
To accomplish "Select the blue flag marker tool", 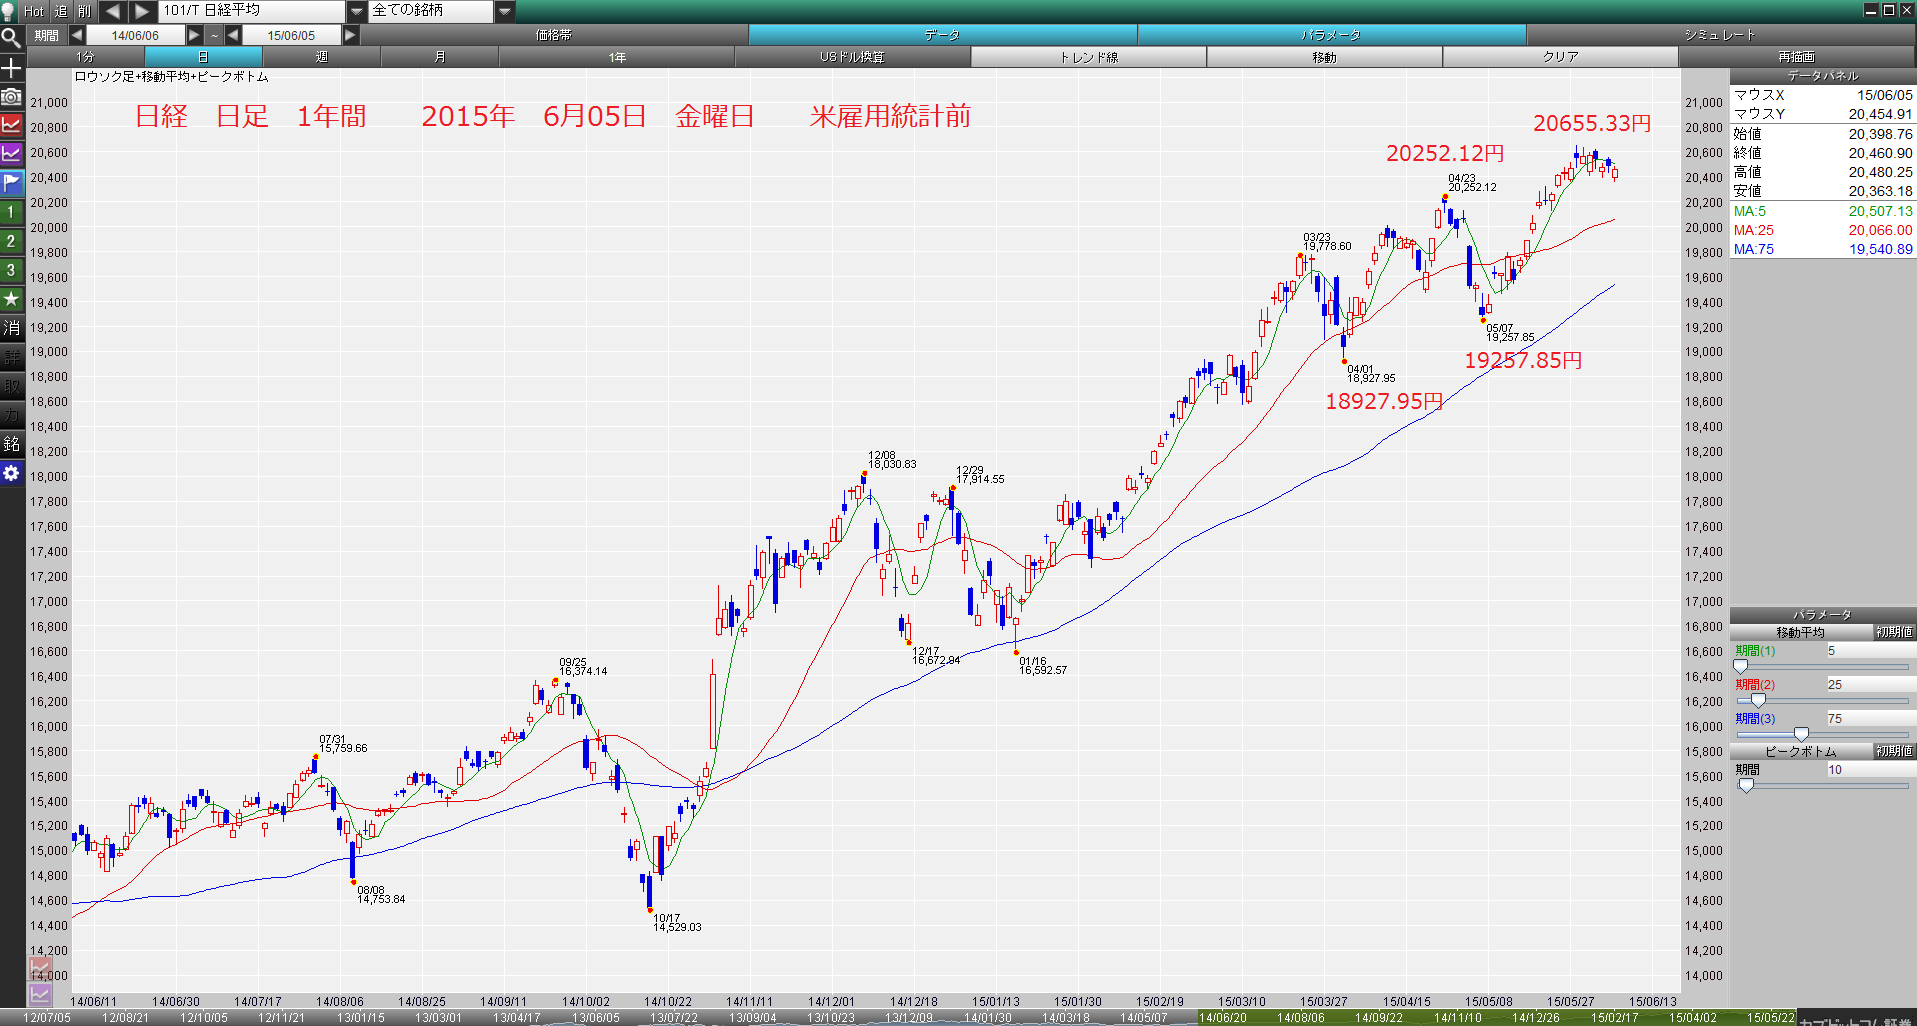I will pos(11,183).
